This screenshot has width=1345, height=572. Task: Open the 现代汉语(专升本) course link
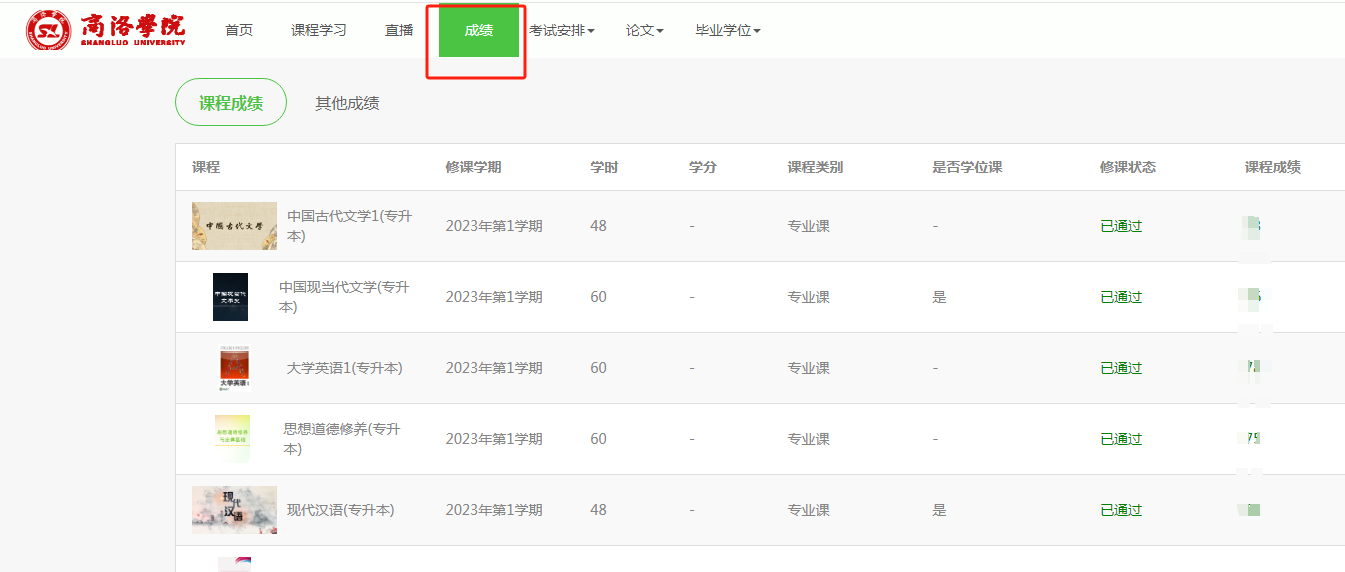[x=340, y=510]
